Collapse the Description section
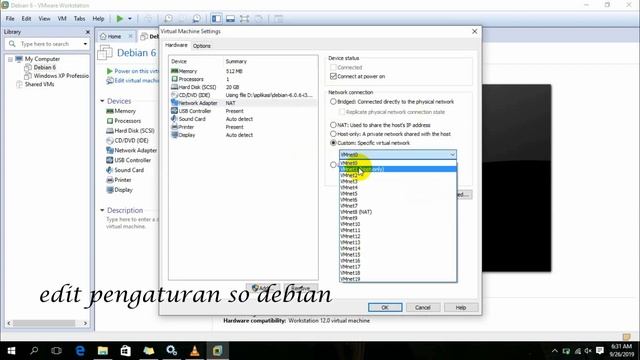Viewport: 640px width, 360px height. point(102,210)
